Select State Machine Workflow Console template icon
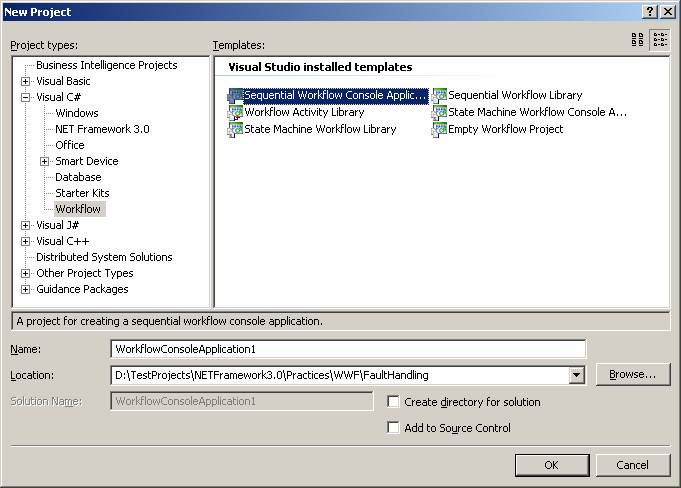The height and width of the screenshot is (488, 681). (x=440, y=113)
